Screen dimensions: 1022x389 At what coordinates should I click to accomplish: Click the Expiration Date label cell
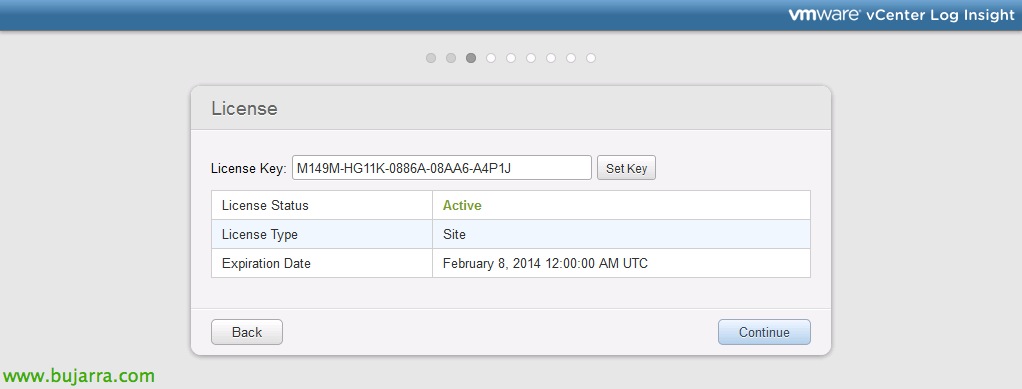(322, 264)
